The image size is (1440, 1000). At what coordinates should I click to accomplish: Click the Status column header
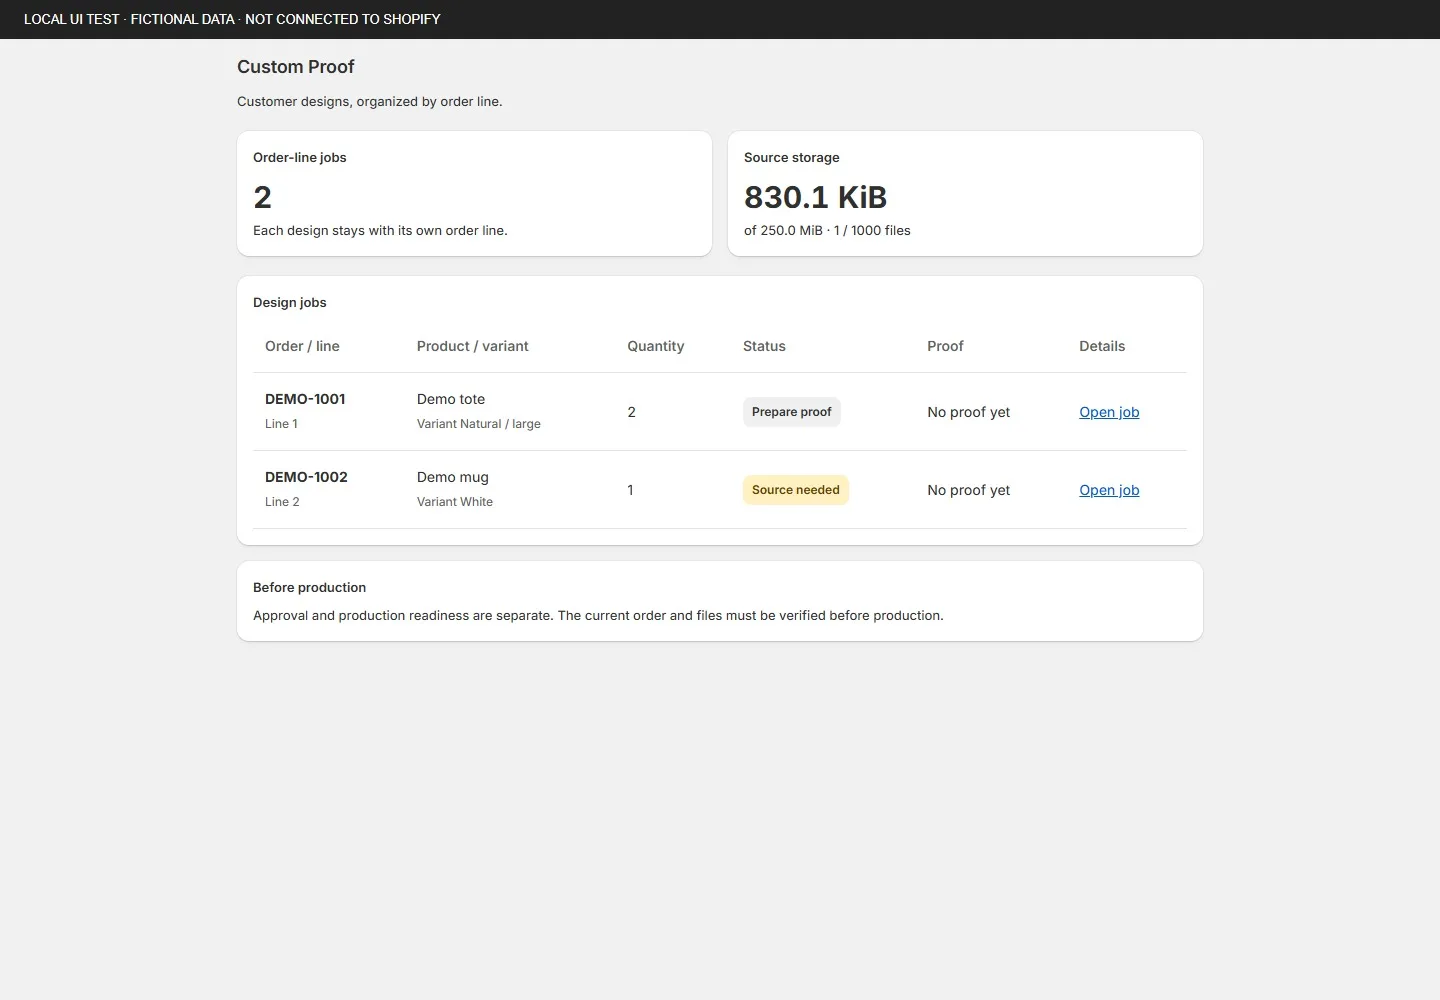click(x=764, y=346)
